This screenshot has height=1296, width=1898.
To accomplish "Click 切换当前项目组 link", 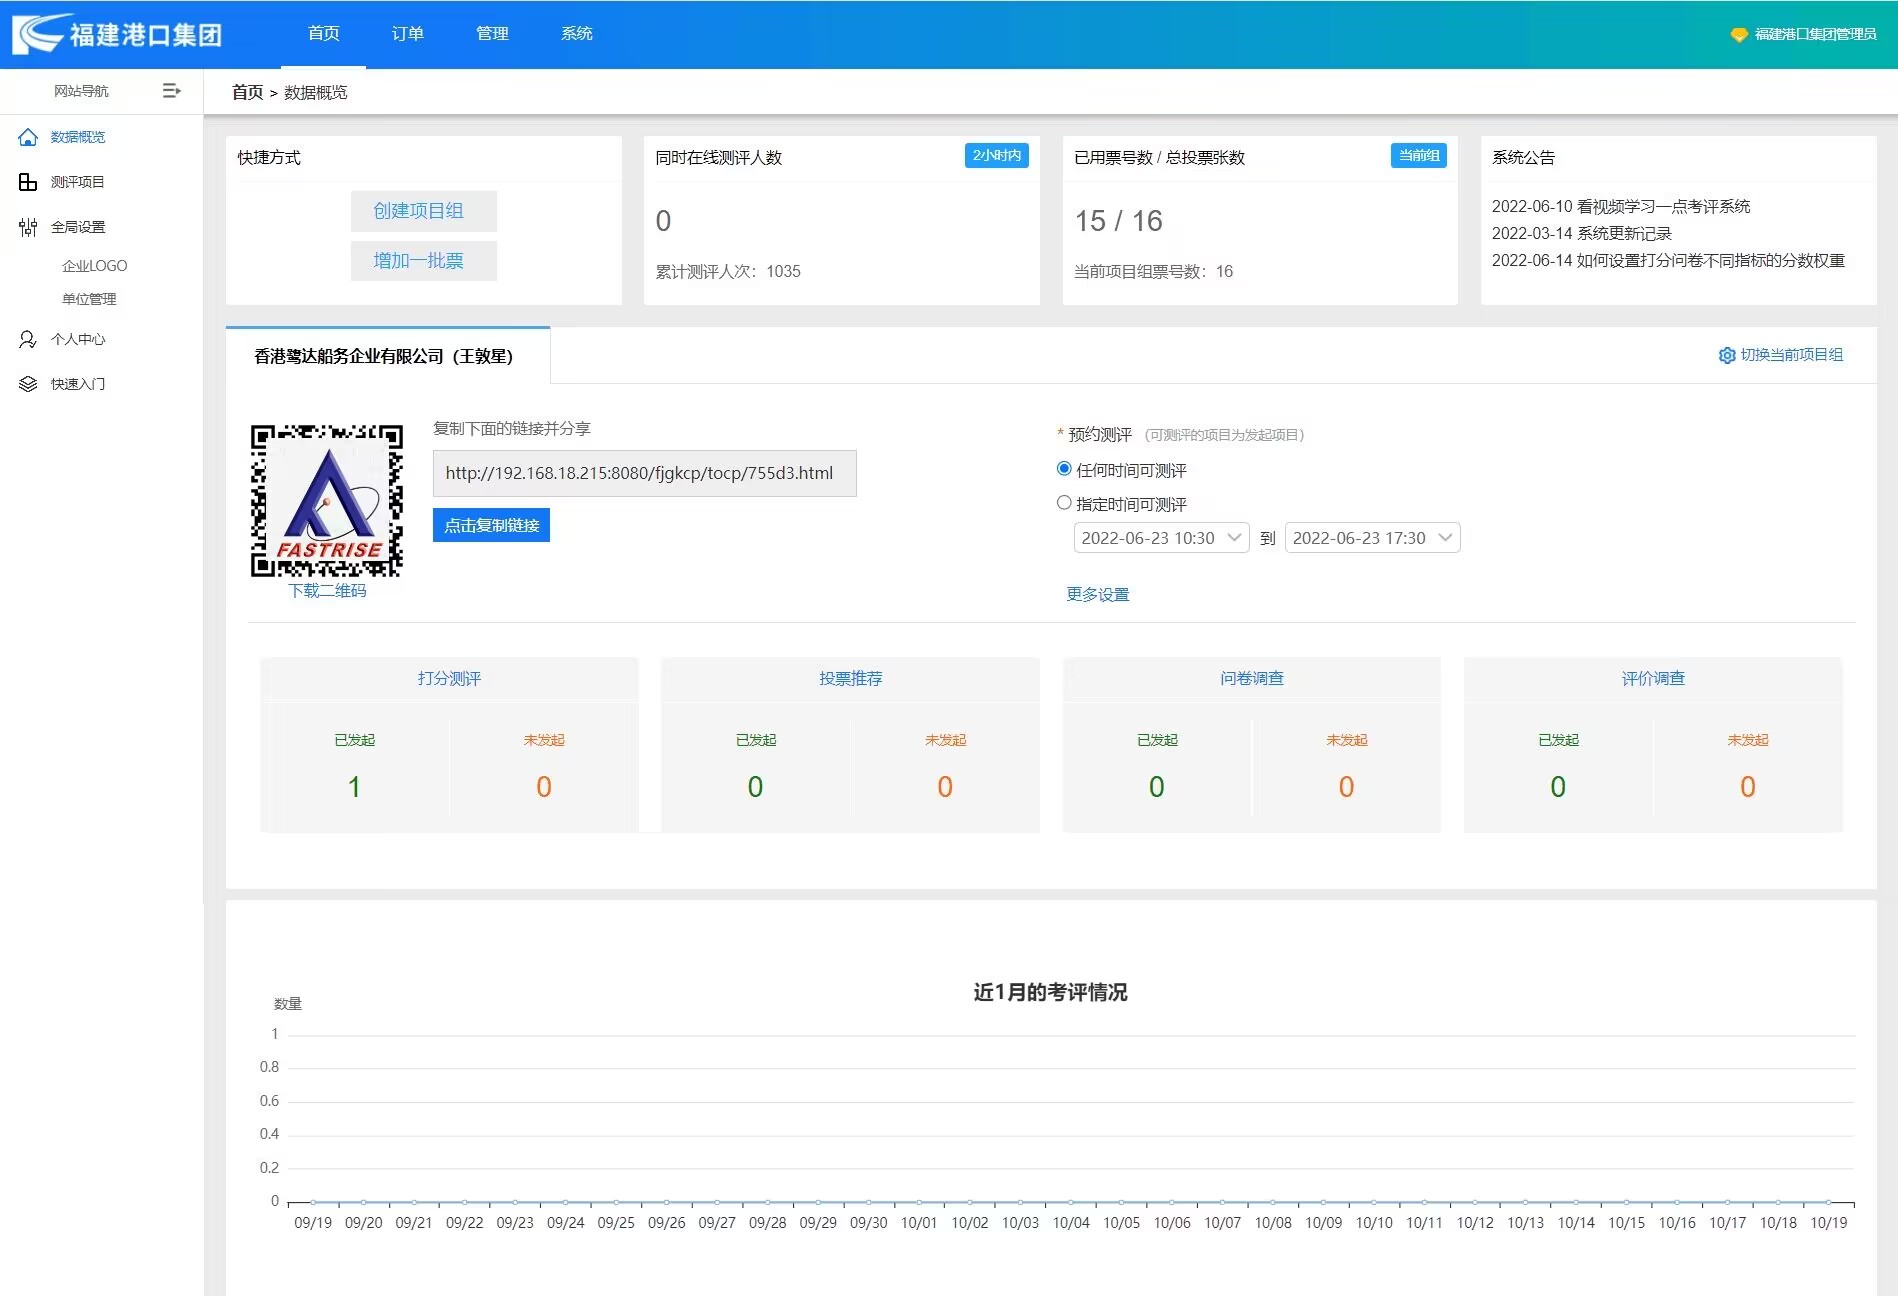I will pyautogui.click(x=1791, y=355).
